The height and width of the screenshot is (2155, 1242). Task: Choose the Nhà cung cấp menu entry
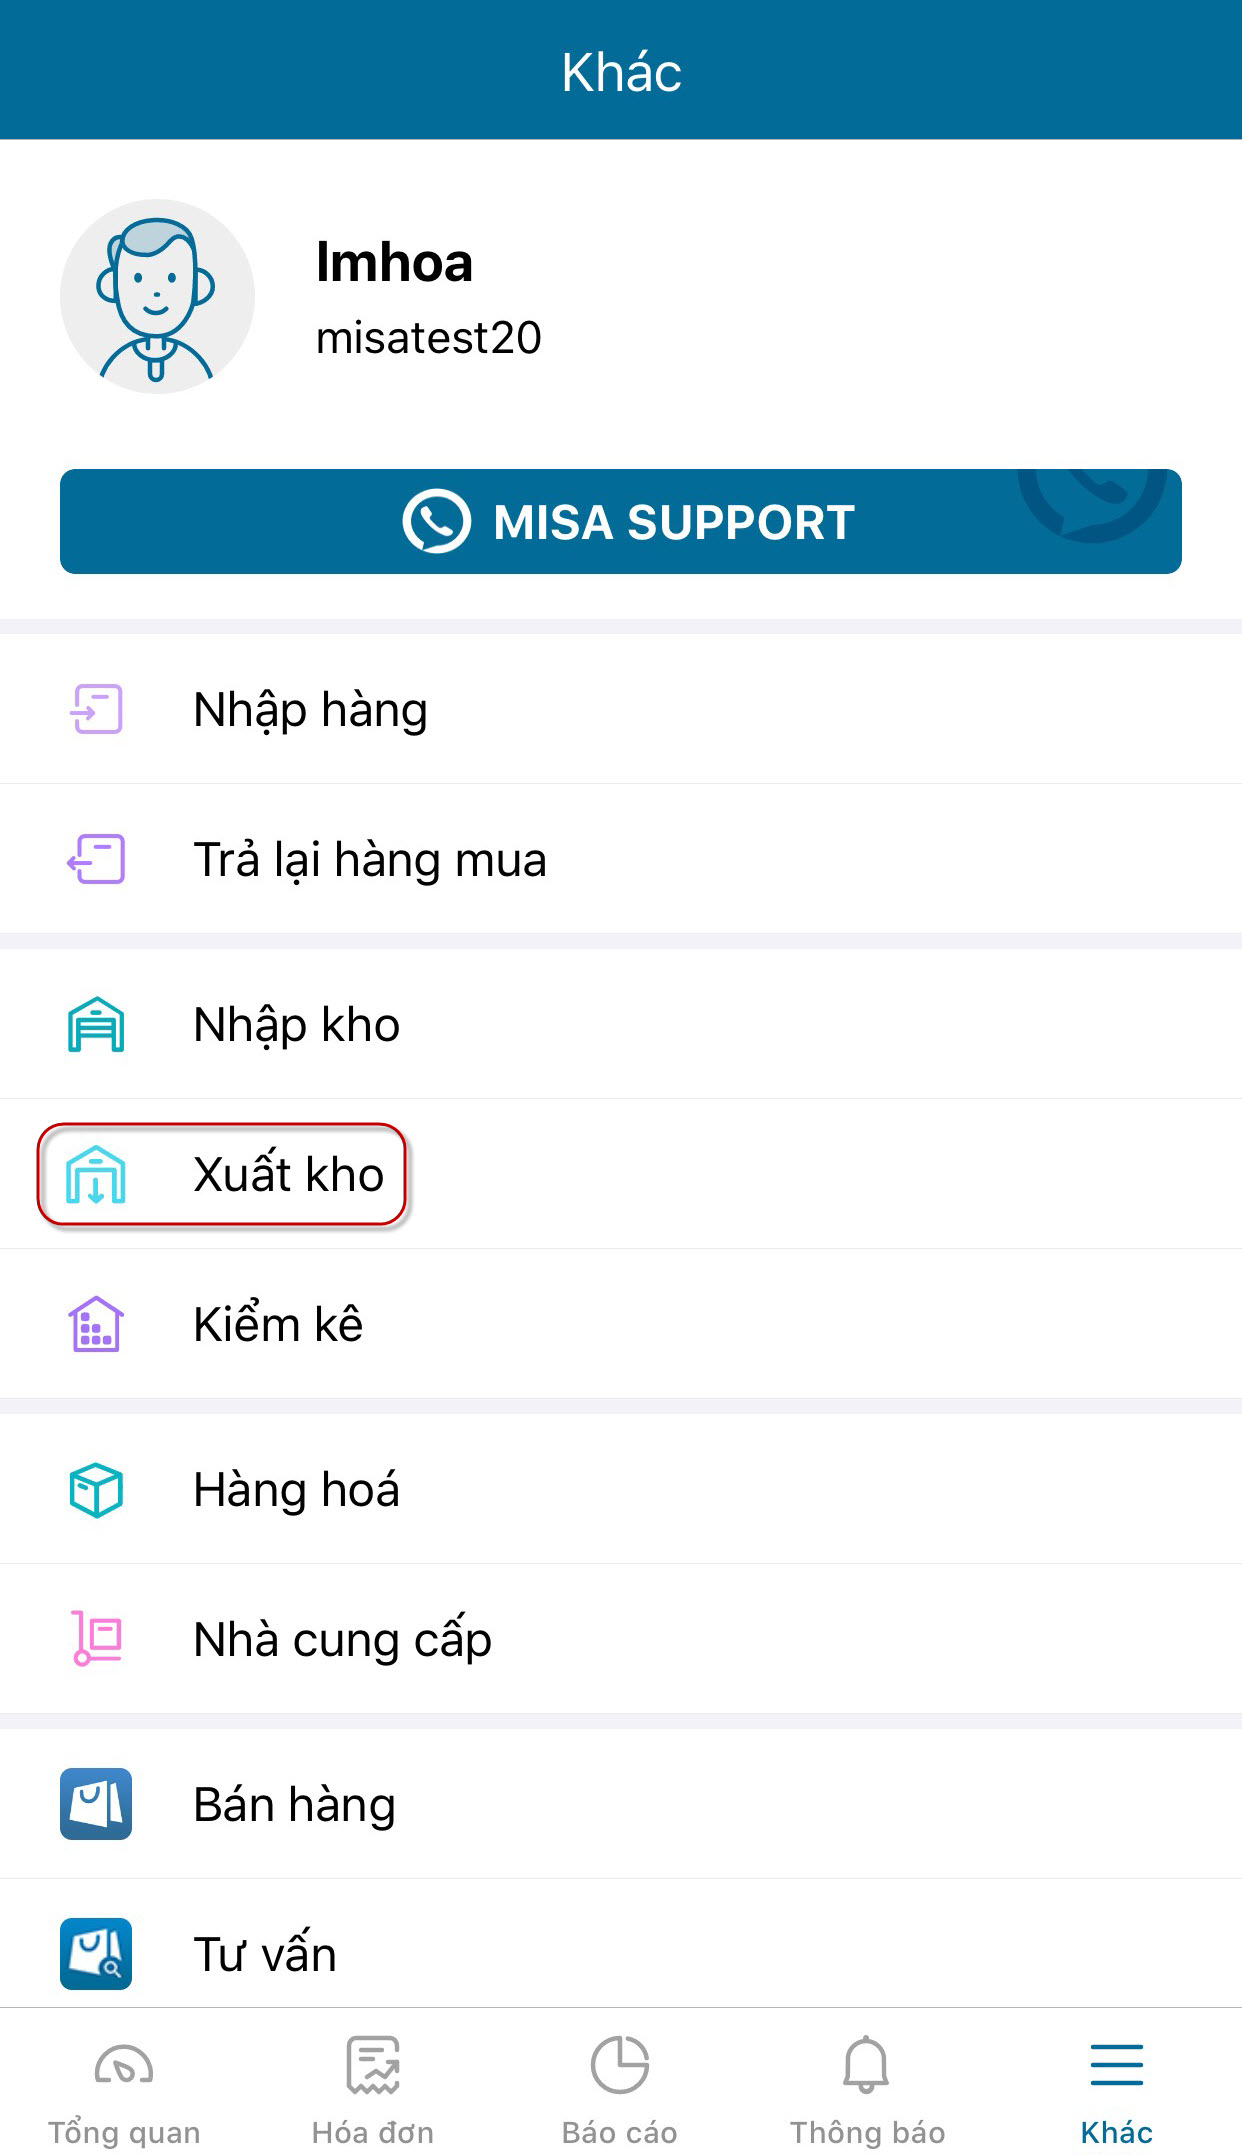point(342,1639)
